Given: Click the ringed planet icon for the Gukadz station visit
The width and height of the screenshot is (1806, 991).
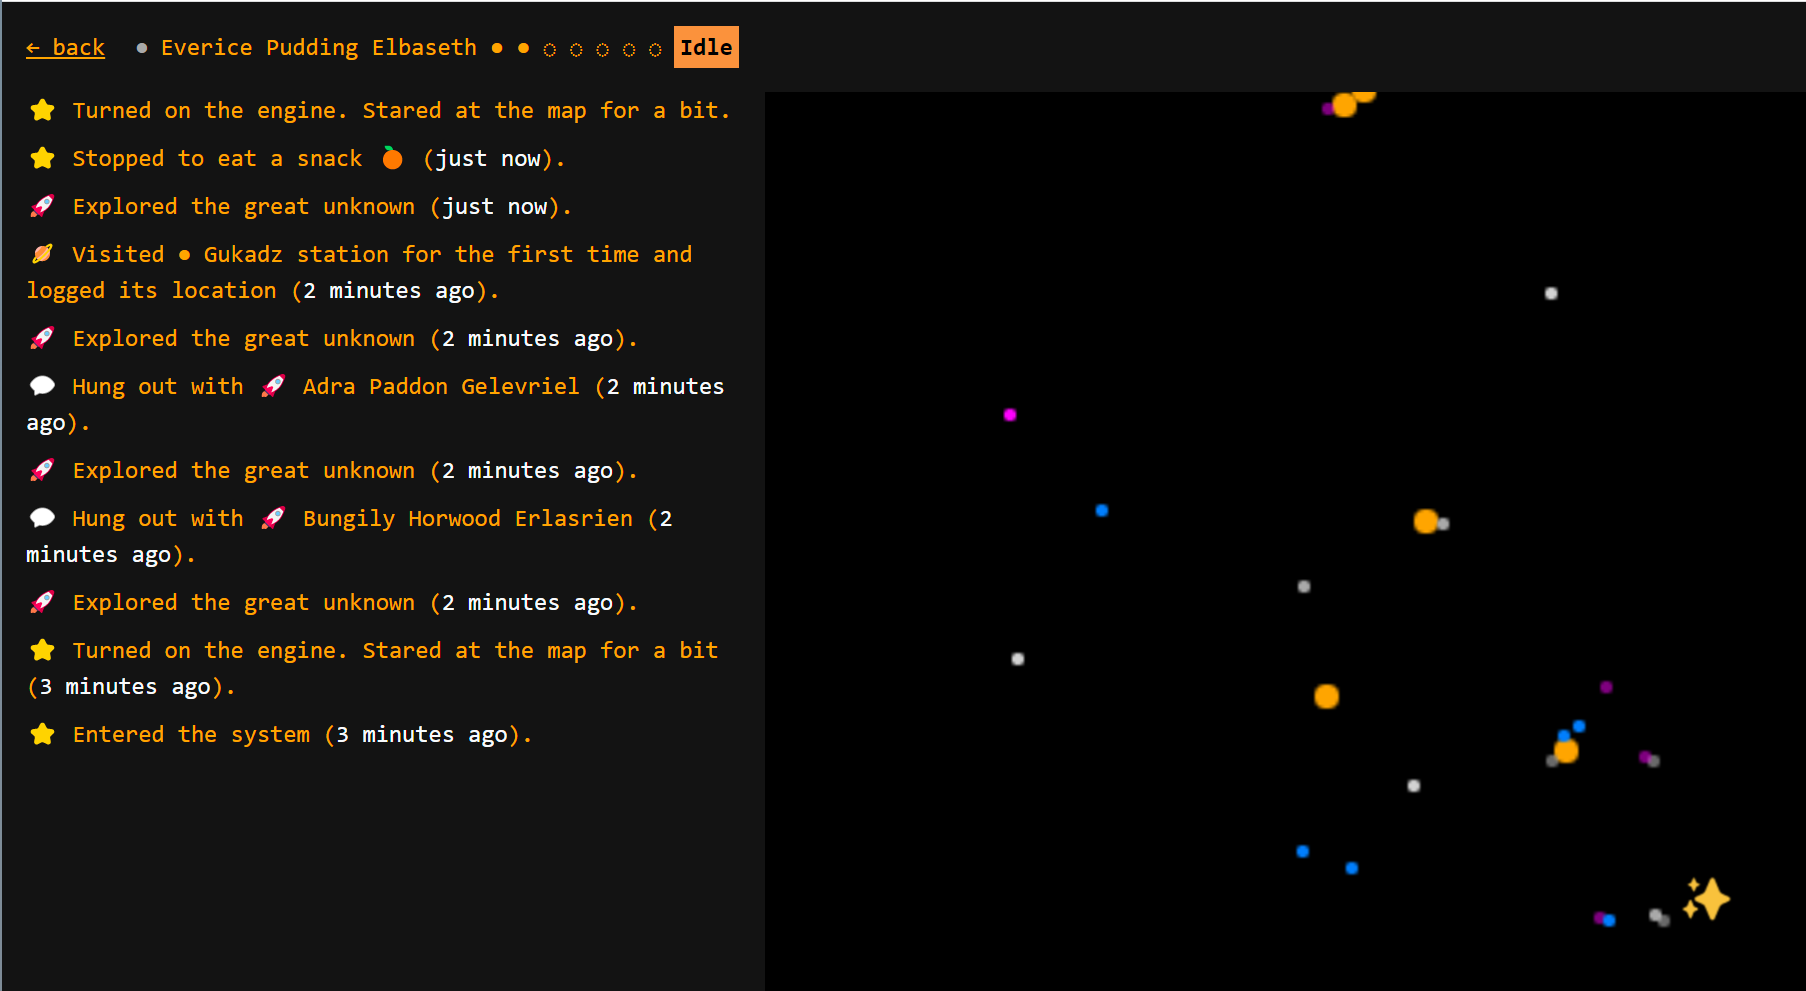Looking at the screenshot, I should (x=42, y=253).
